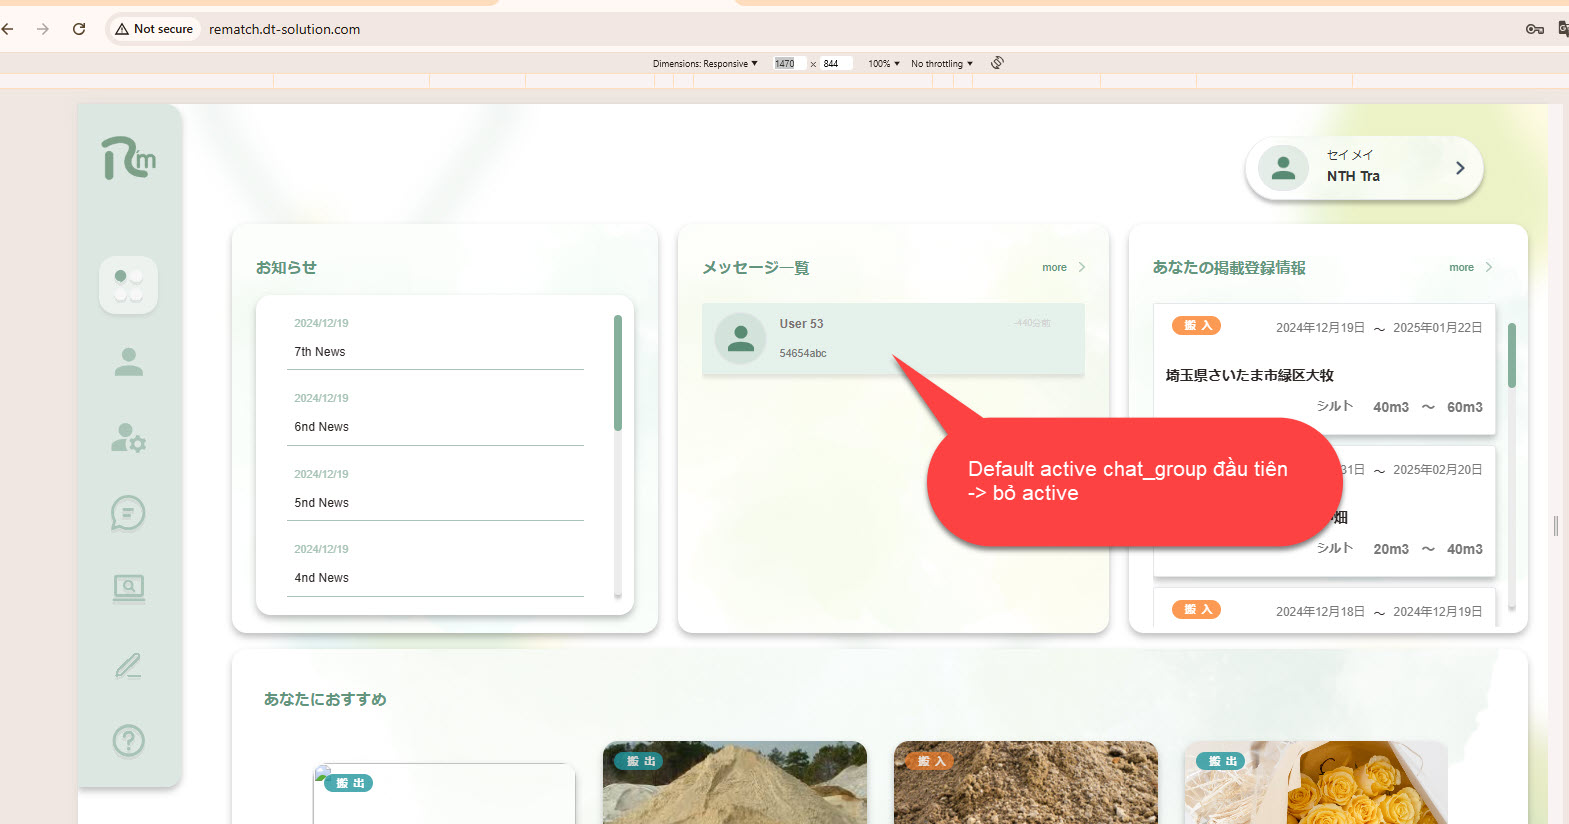Viewport: 1569px width, 824px height.
Task: Open the No throttling dropdown
Action: point(941,64)
